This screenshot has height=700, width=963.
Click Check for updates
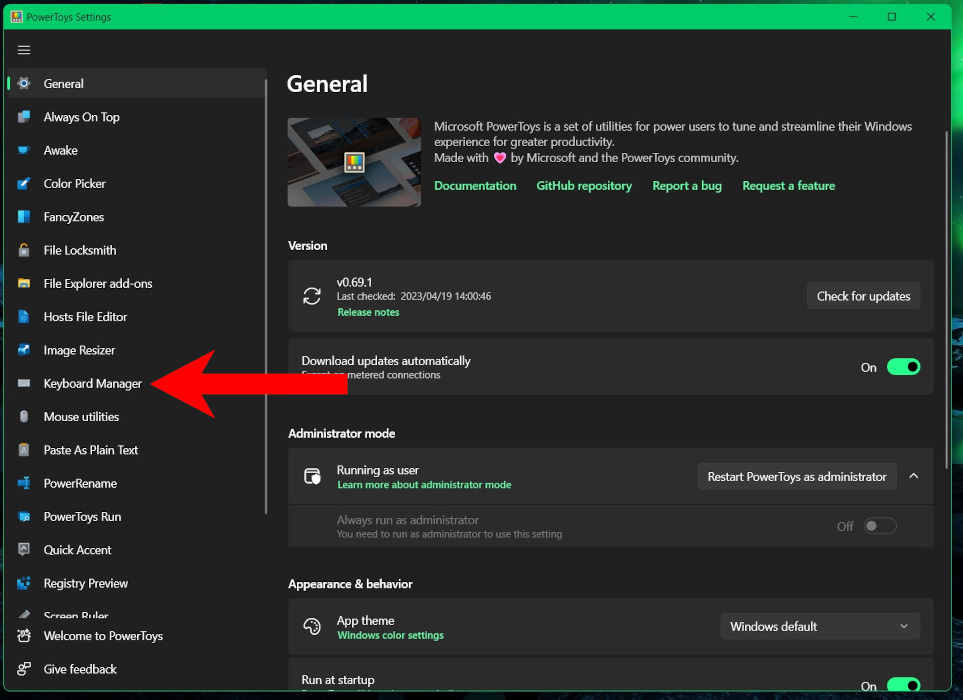point(862,295)
